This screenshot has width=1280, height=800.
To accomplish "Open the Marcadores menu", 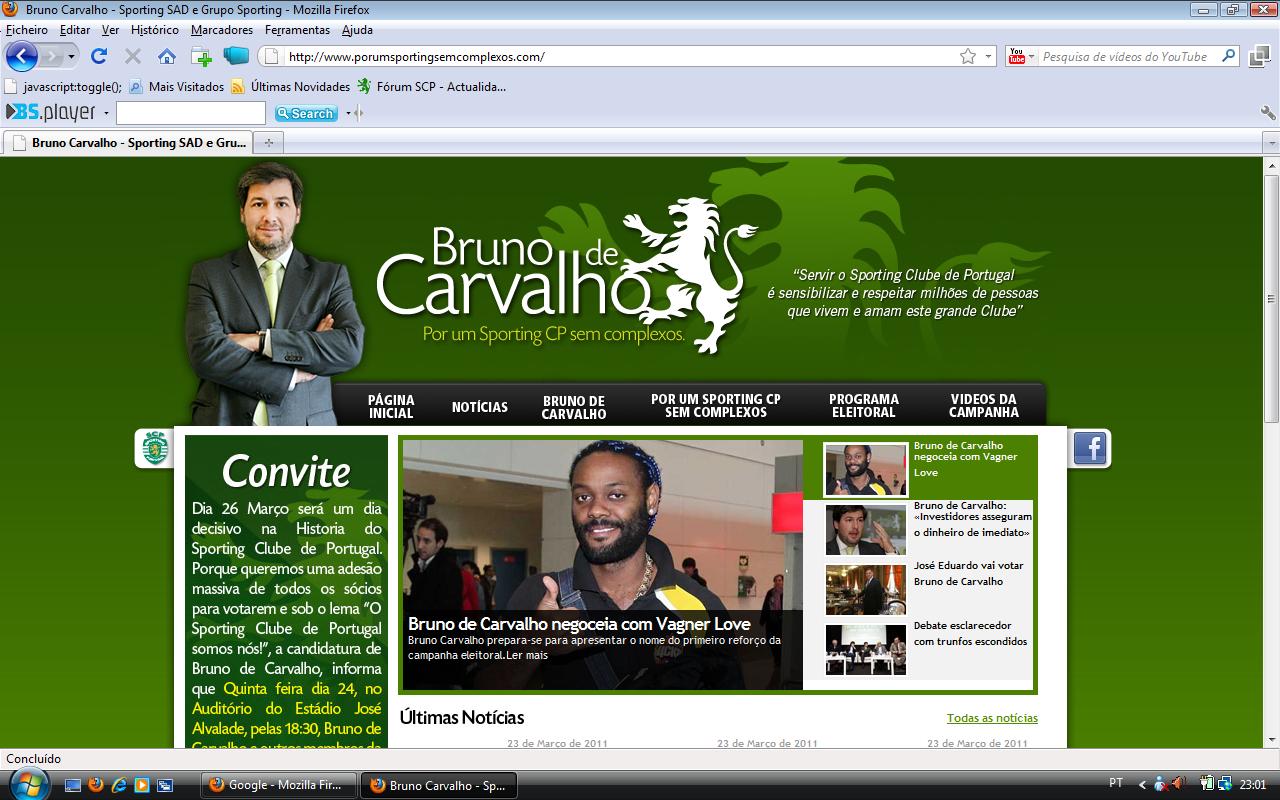I will pyautogui.click(x=222, y=30).
